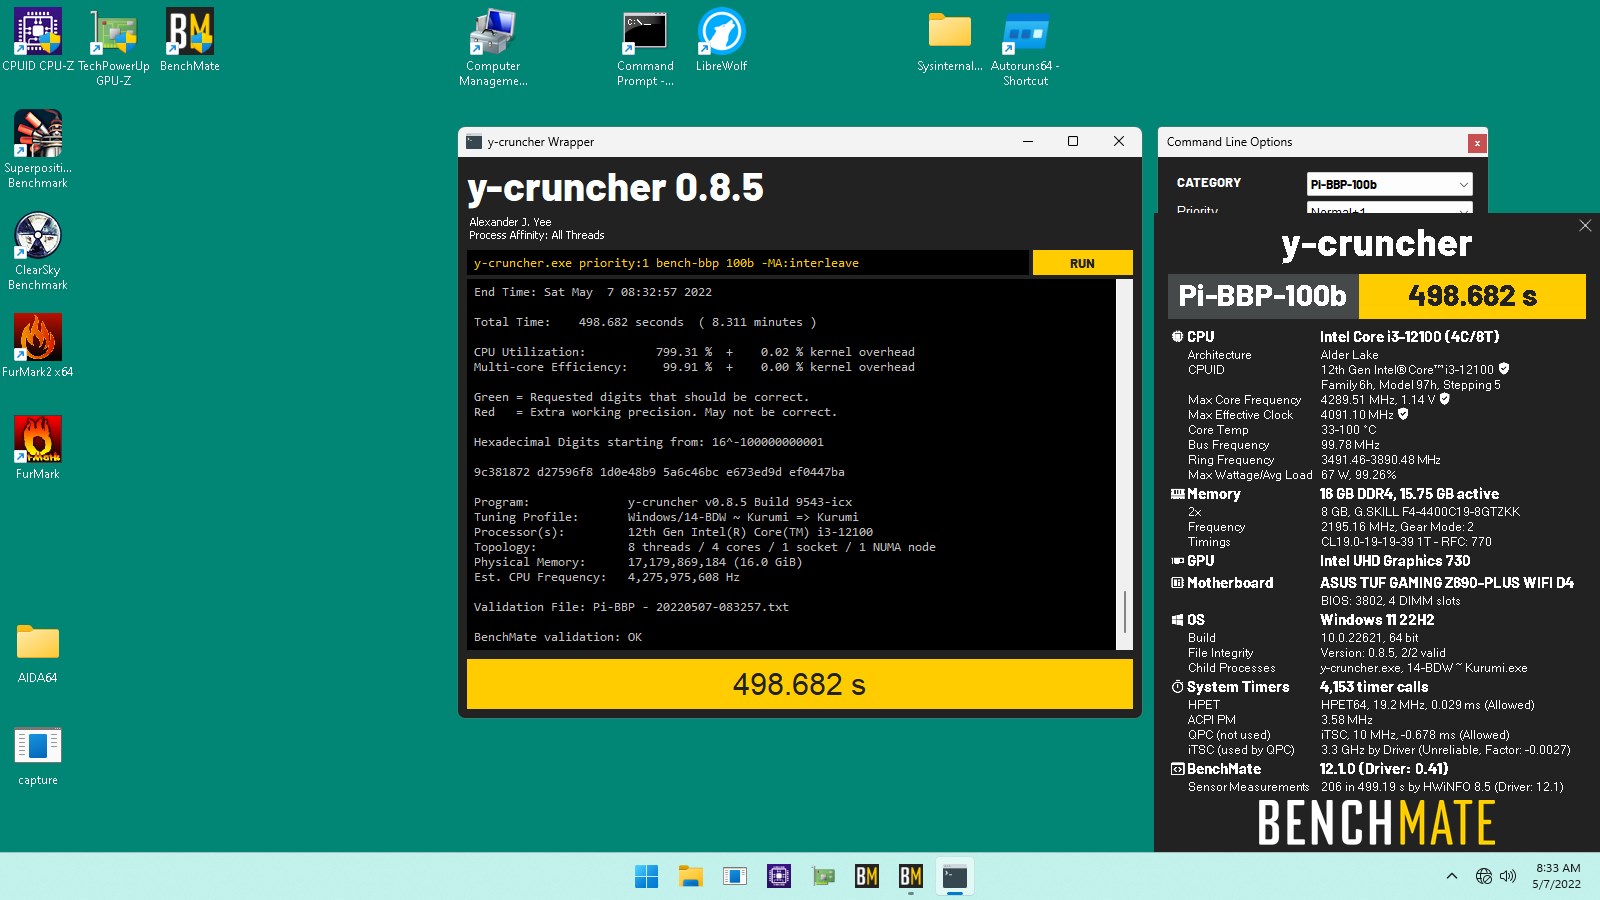Click 16 GB DDR4 memory summary
Screen dimensions: 1600x900
(x=1409, y=494)
